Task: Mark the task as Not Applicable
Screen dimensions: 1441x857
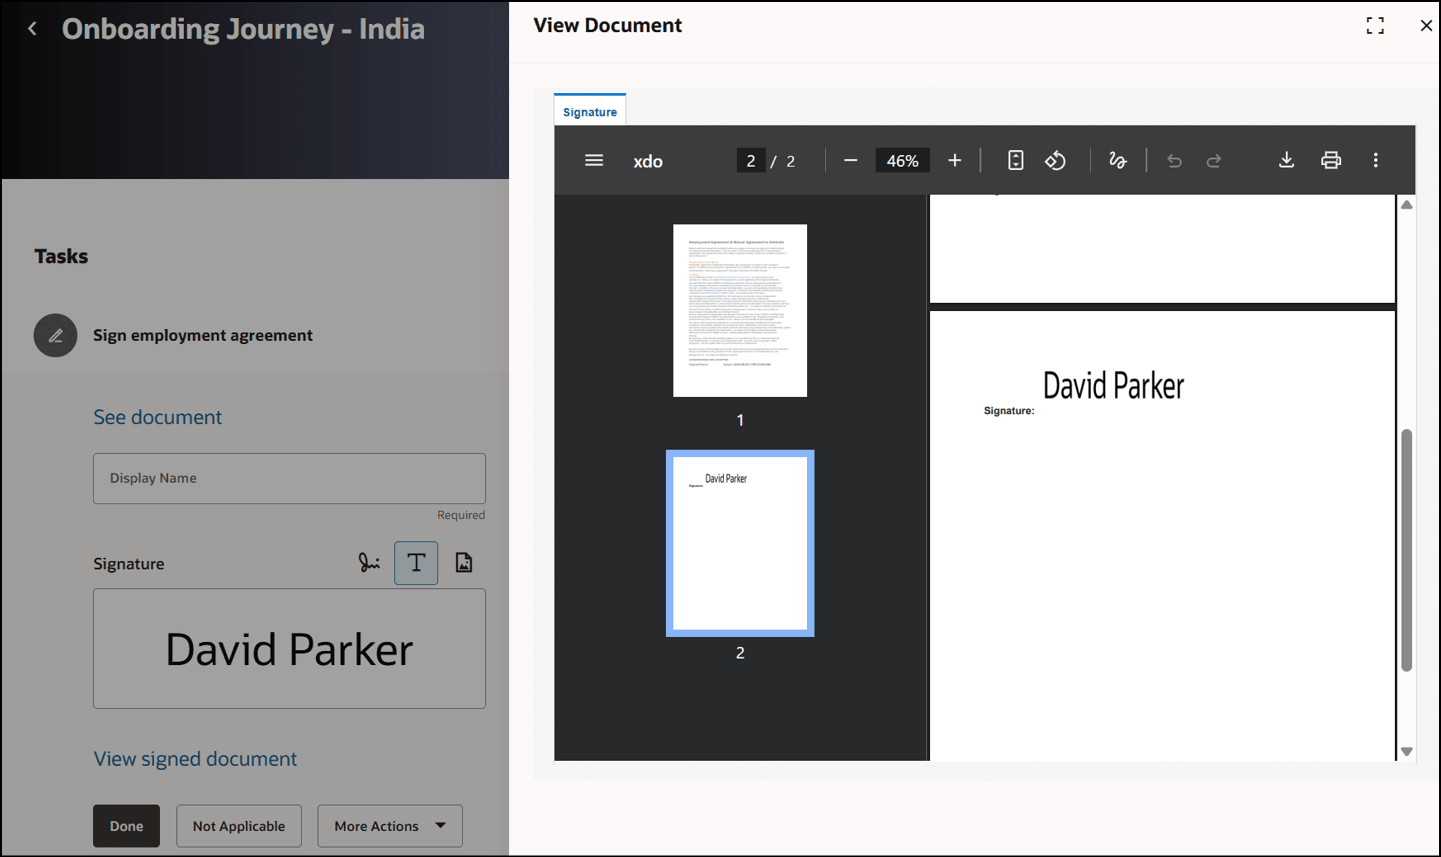Action: (239, 826)
